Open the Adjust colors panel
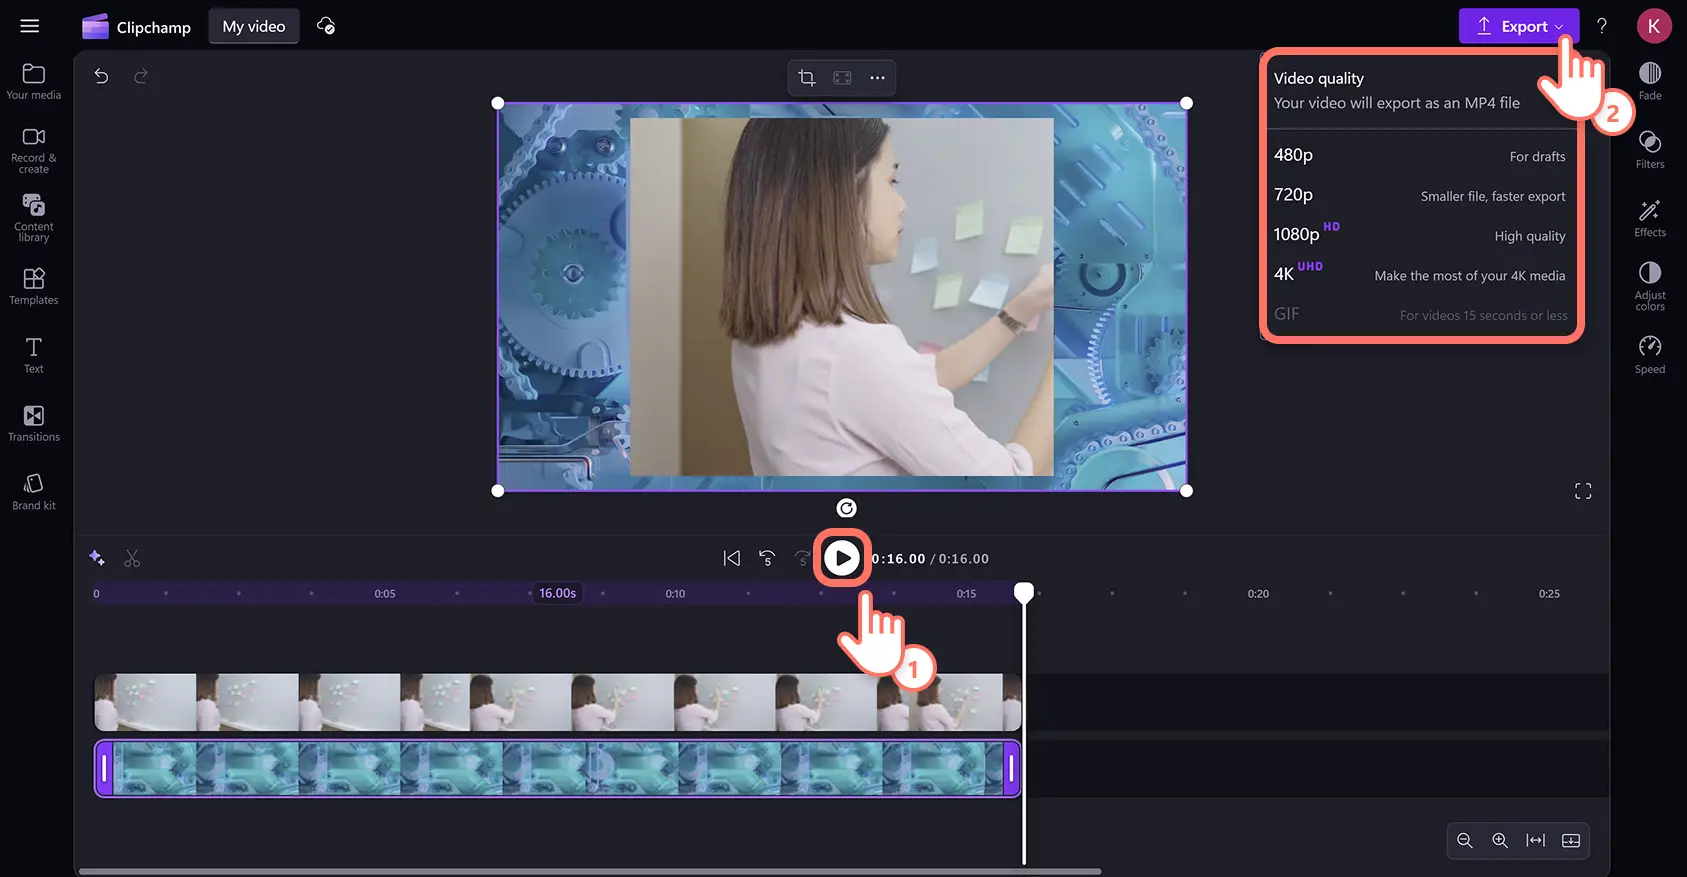Image resolution: width=1687 pixels, height=877 pixels. point(1650,286)
